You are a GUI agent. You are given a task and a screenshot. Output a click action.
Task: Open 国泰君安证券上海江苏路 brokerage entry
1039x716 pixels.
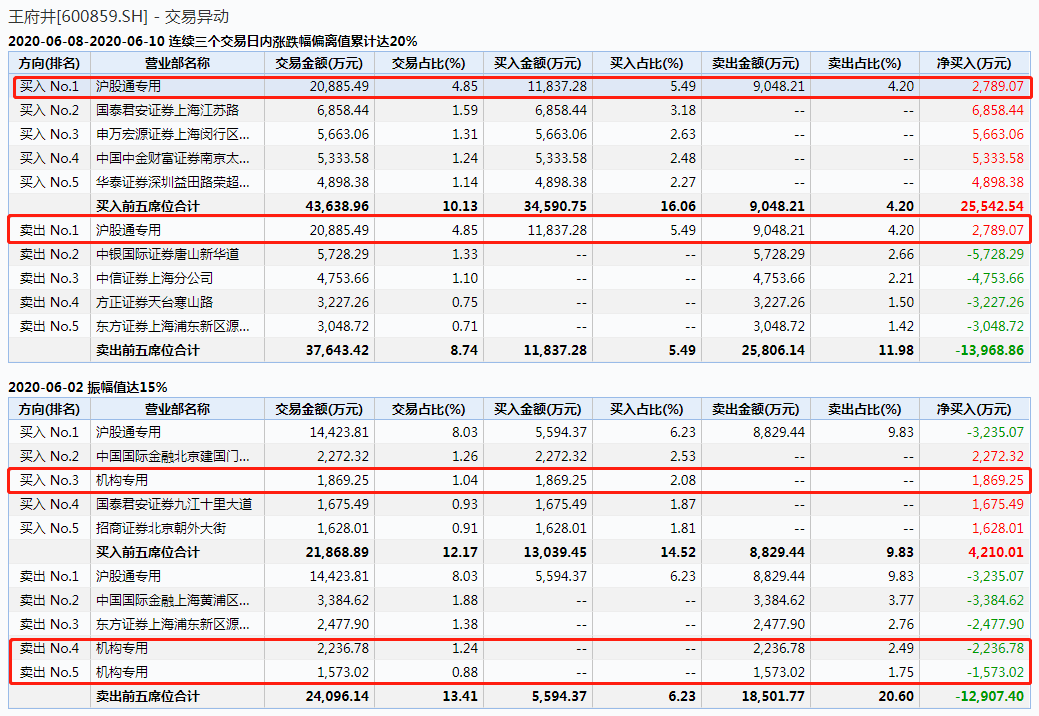click(166, 110)
